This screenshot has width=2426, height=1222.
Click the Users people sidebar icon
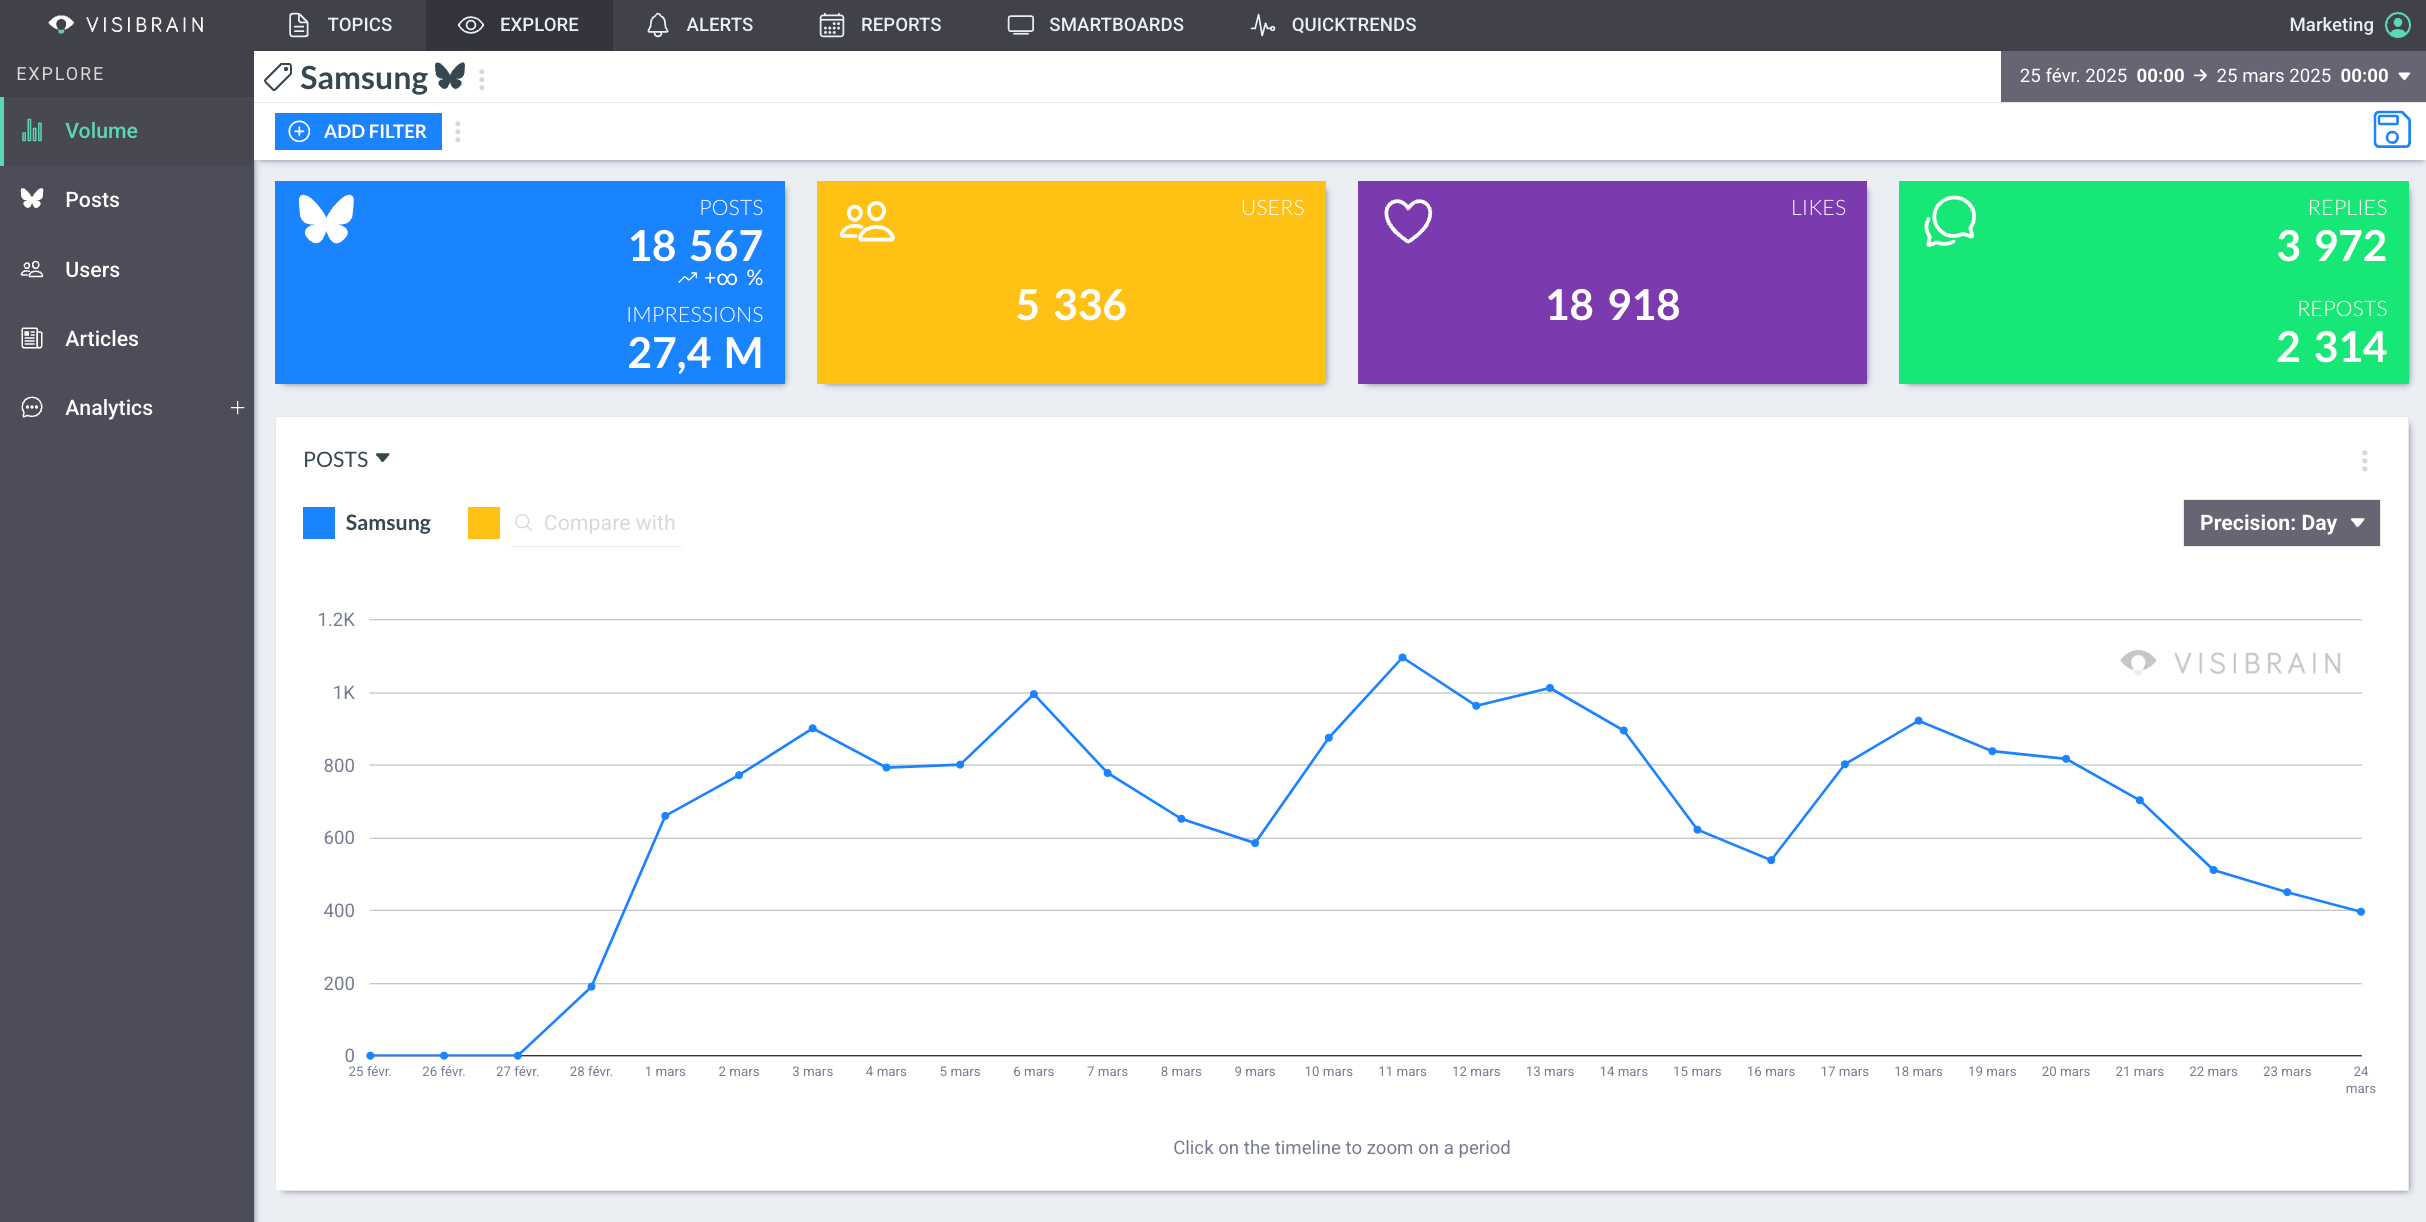pyautogui.click(x=32, y=269)
